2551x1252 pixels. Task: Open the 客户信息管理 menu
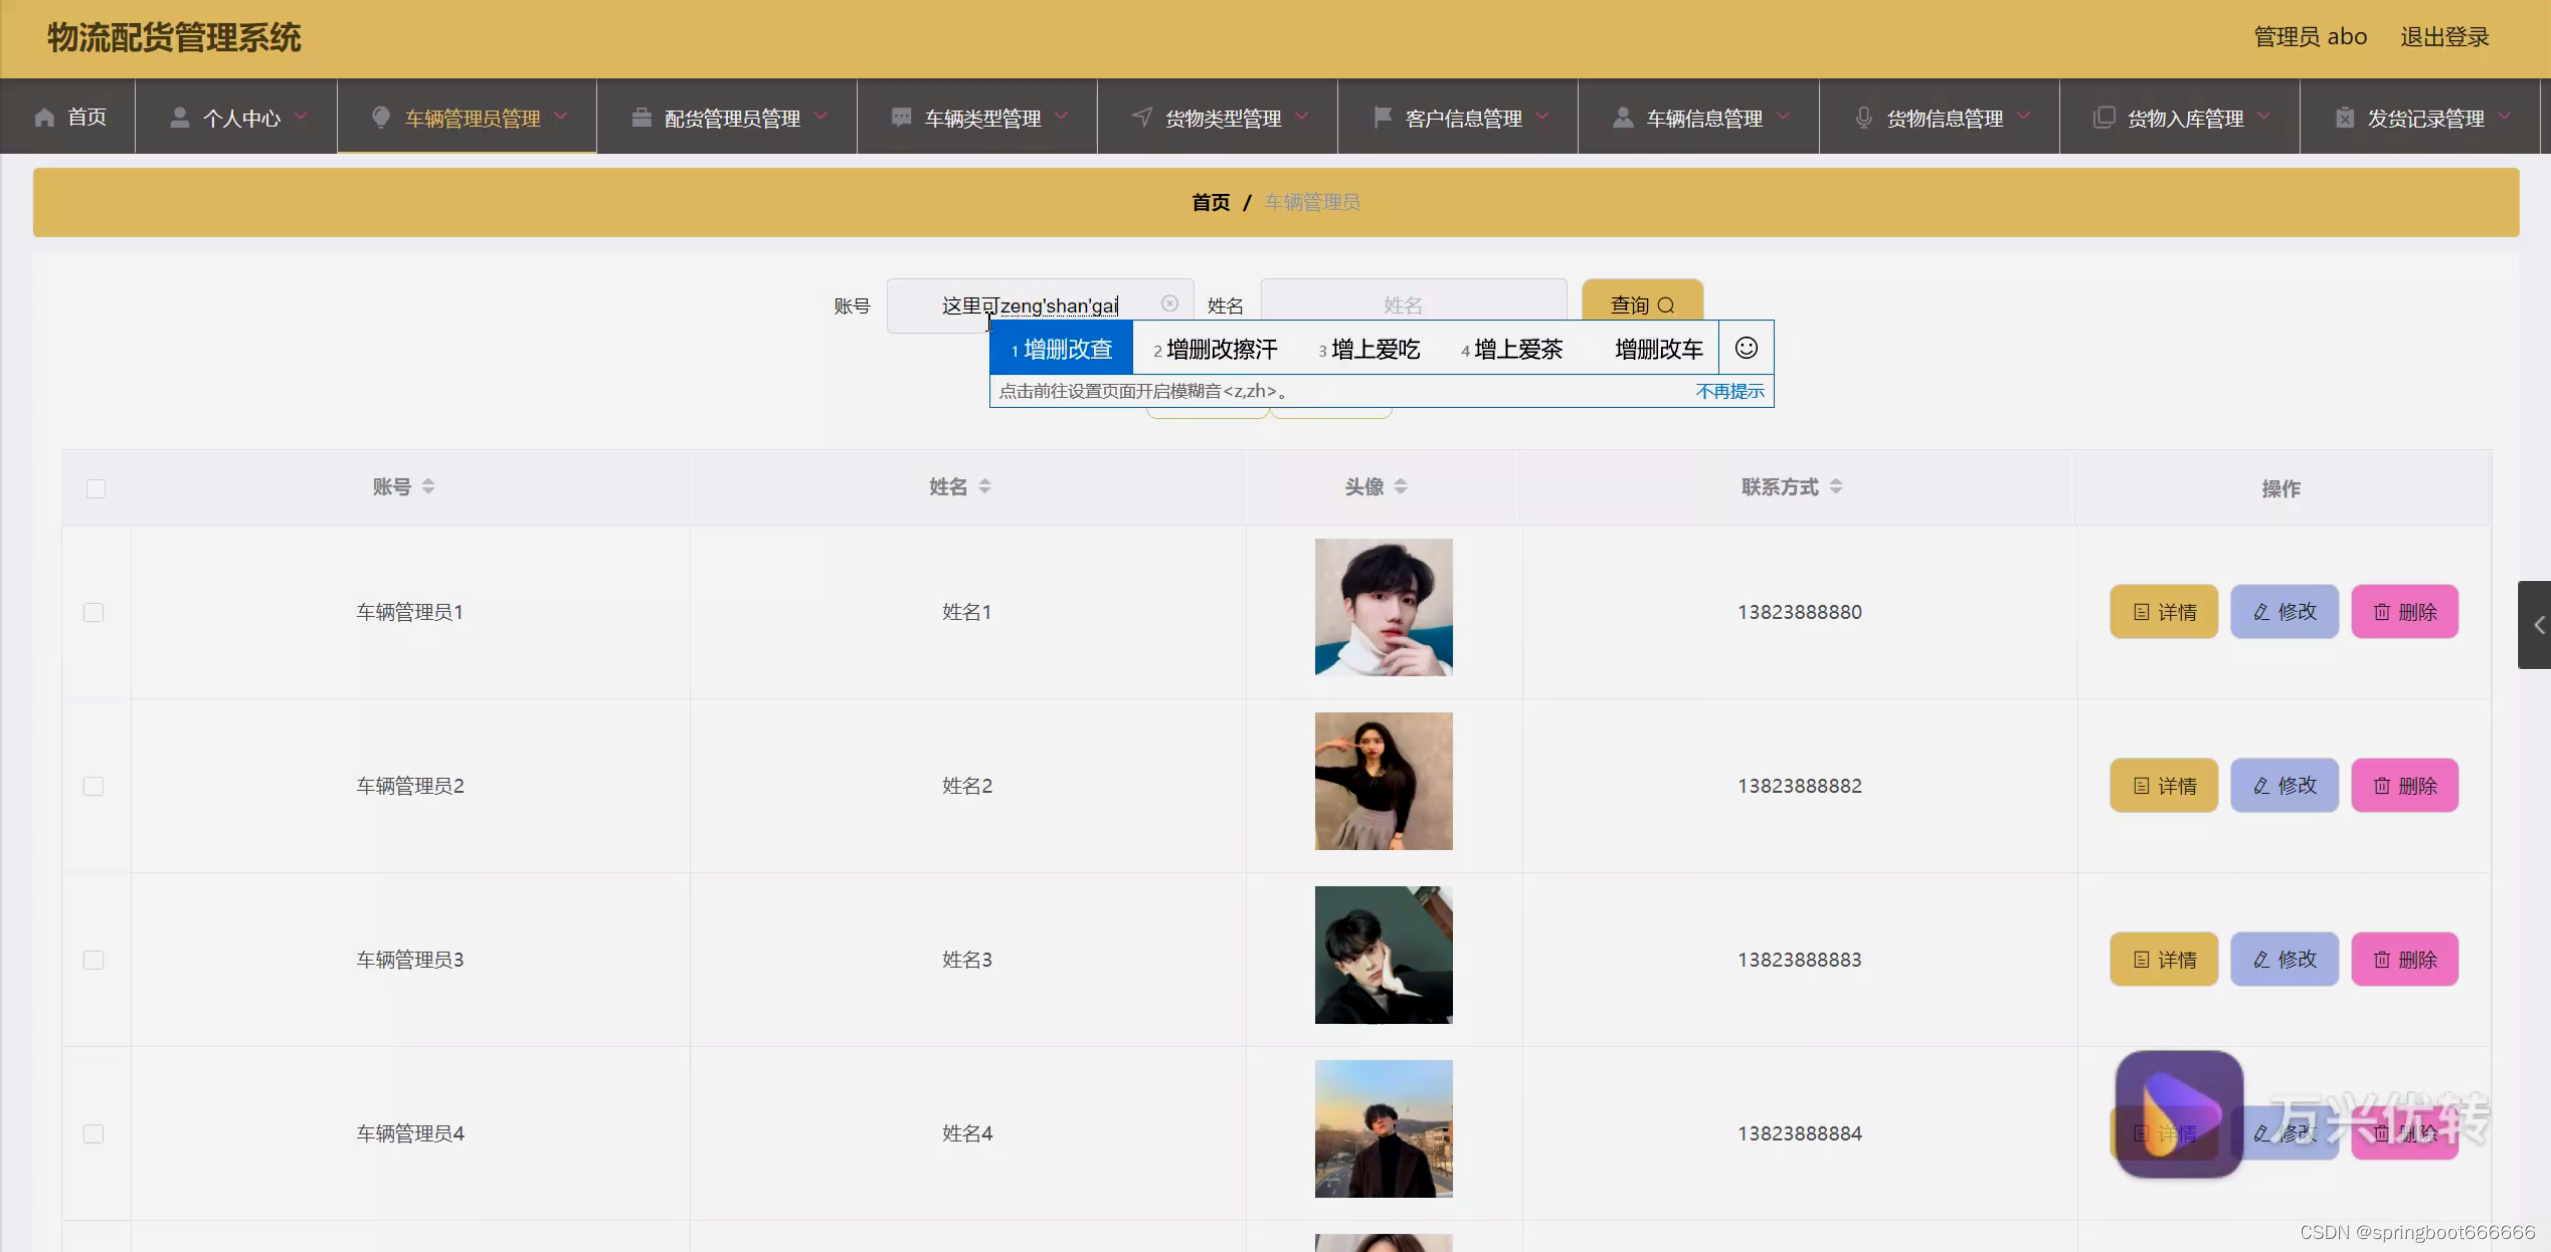tap(1462, 118)
